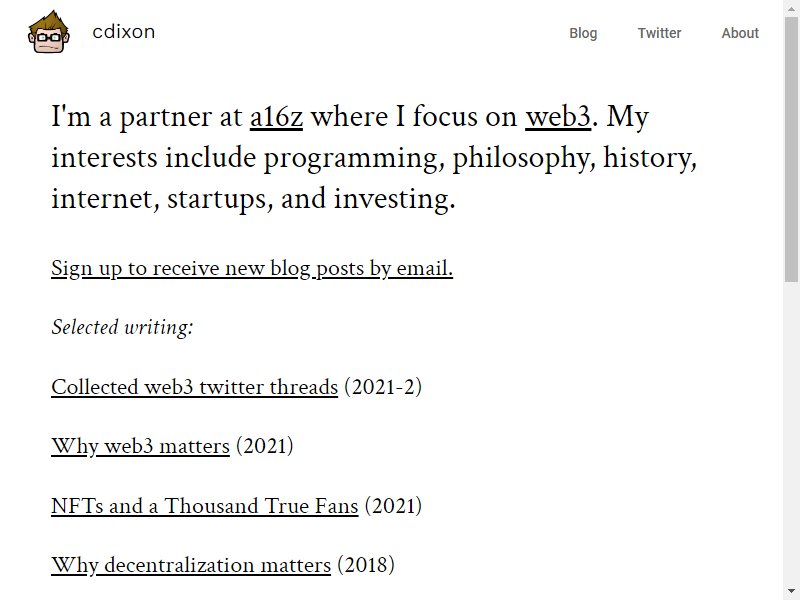This screenshot has width=800, height=600.
Task: Open the Blog navigation item
Action: coord(583,33)
